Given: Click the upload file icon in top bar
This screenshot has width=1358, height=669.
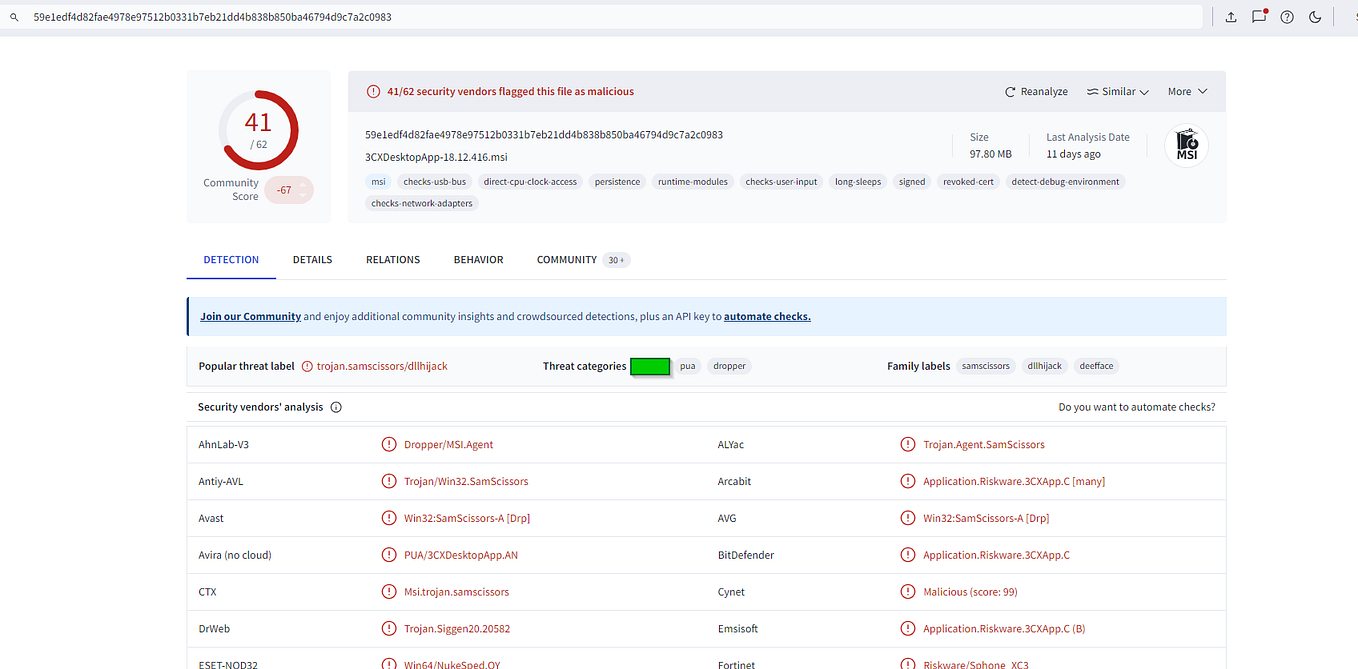Looking at the screenshot, I should (1231, 17).
